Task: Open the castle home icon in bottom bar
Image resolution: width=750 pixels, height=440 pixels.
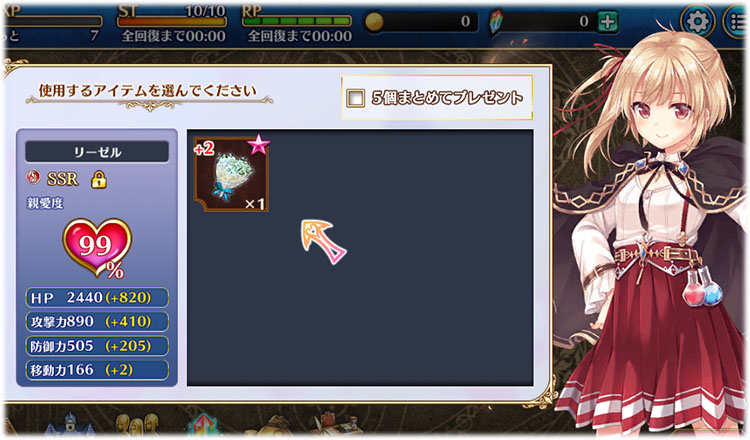Action: [x=69, y=425]
